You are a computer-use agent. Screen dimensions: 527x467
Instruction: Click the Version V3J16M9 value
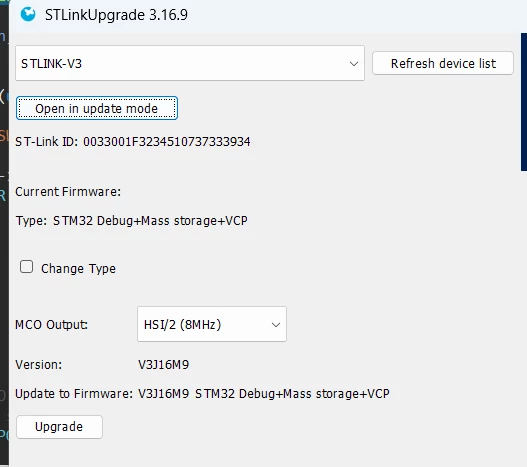pos(164,365)
